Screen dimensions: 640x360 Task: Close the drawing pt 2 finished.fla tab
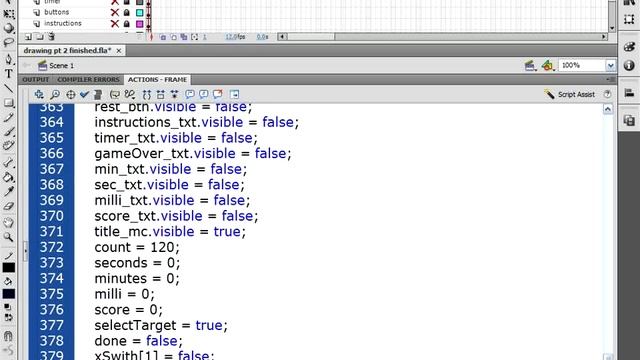119,51
